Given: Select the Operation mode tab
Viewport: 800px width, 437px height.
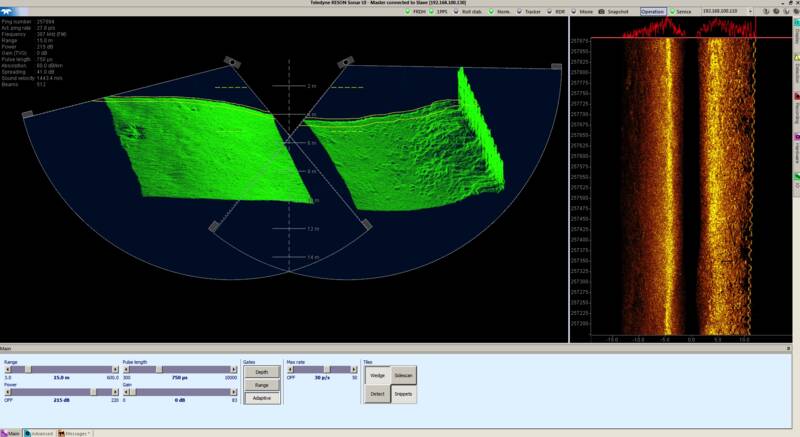Looking at the screenshot, I should click(x=653, y=11).
